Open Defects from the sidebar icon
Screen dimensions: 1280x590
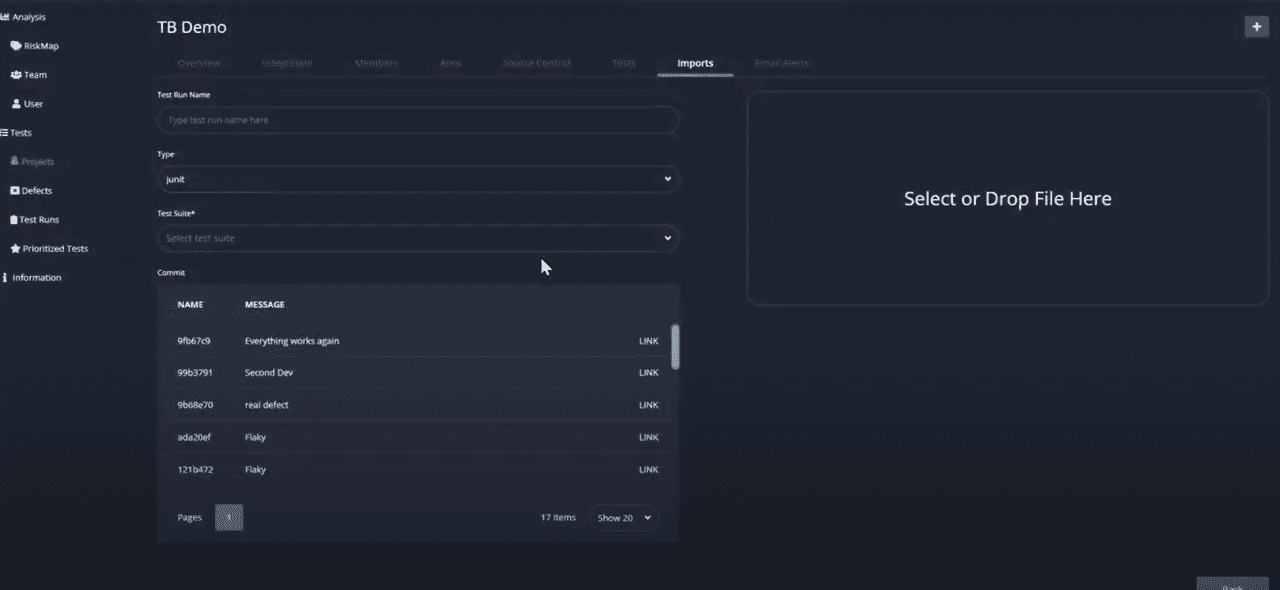[x=14, y=191]
